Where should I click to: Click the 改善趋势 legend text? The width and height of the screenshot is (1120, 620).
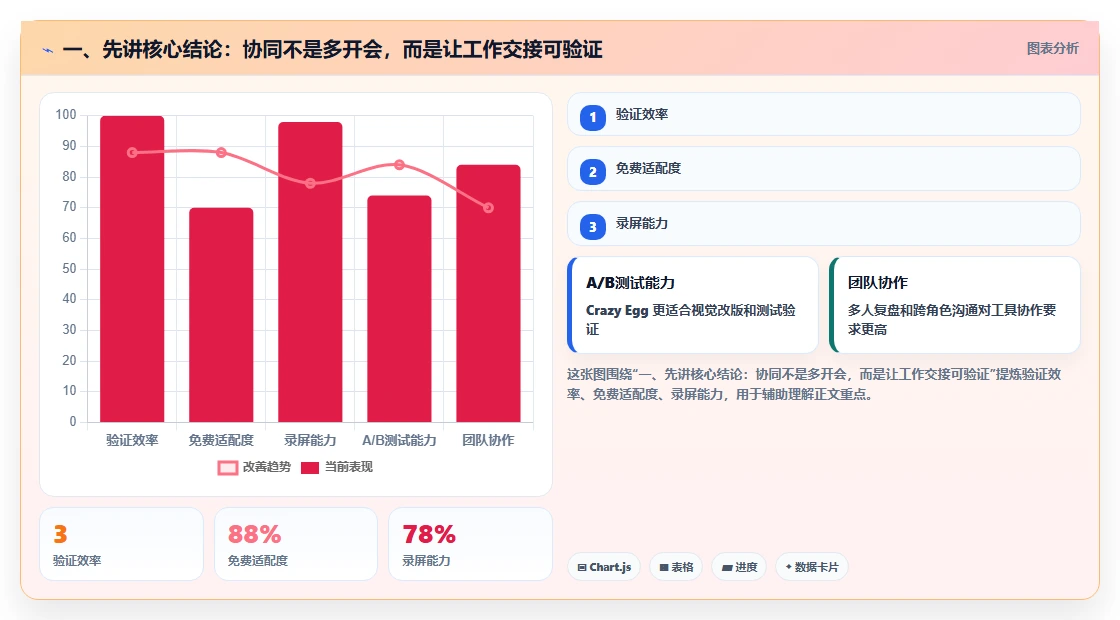coord(266,467)
